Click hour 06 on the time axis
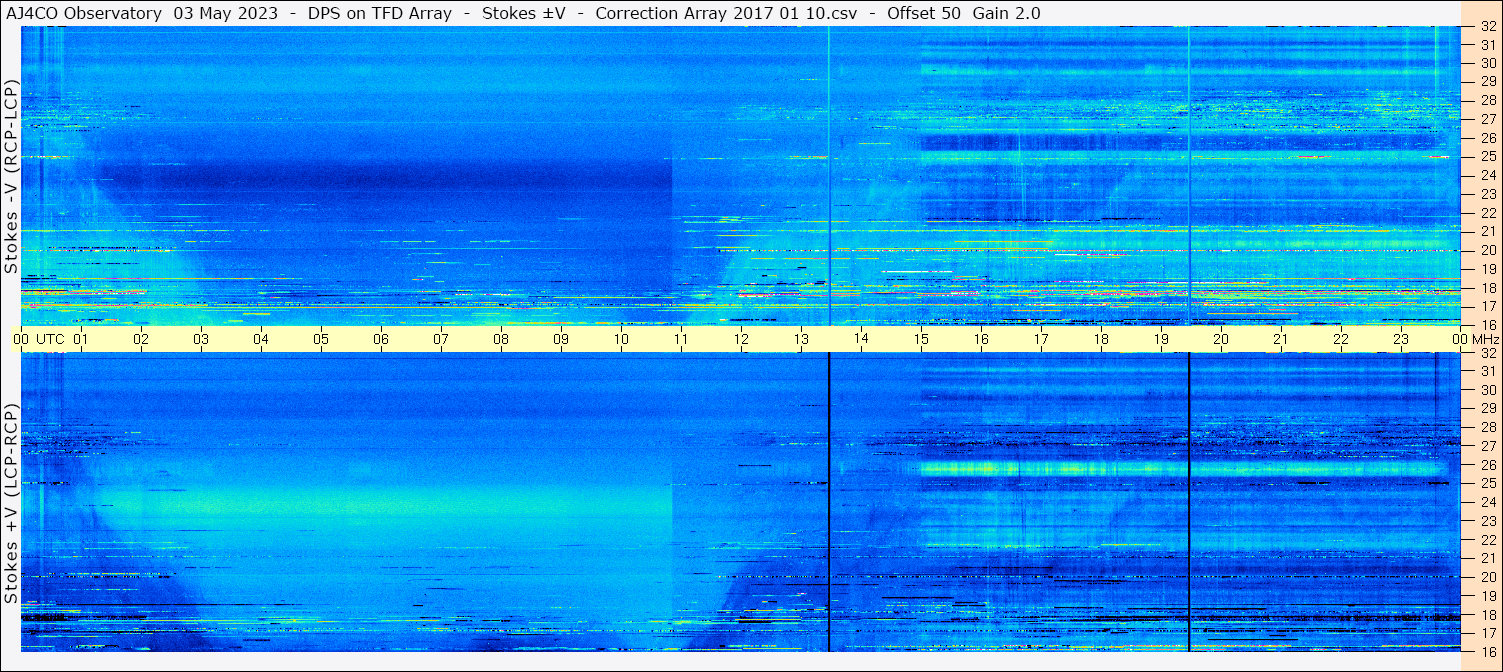The width and height of the screenshot is (1503, 672). (381, 339)
